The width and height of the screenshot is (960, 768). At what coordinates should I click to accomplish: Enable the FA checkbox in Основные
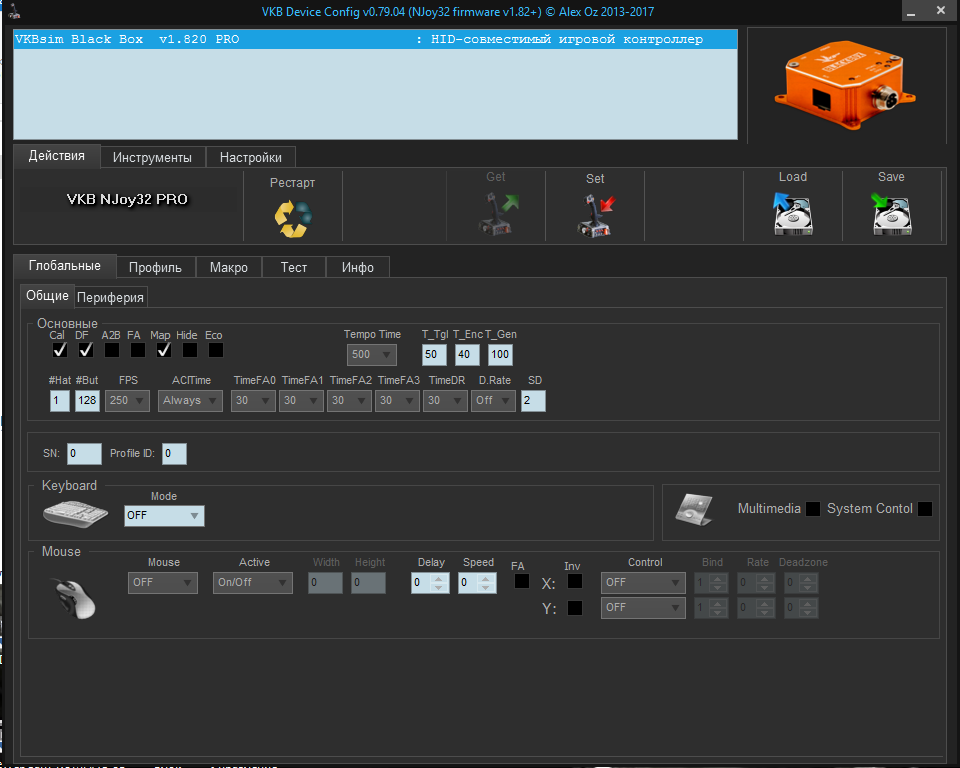click(138, 350)
